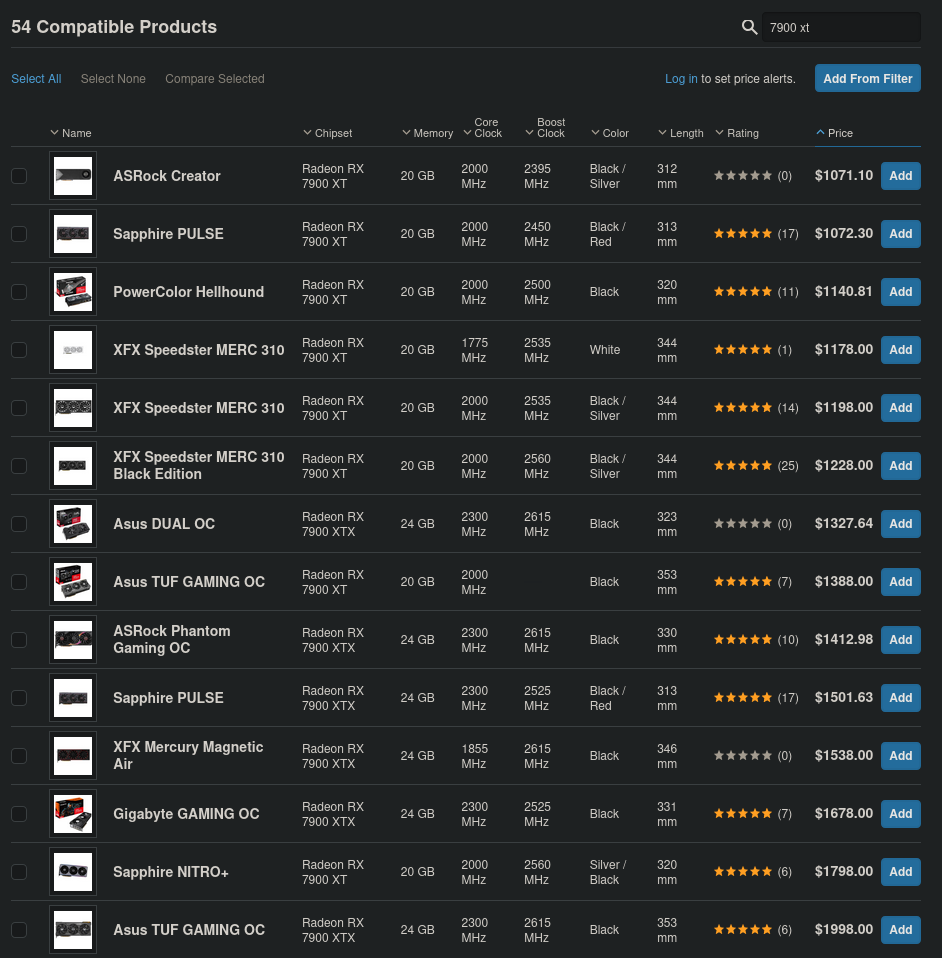Add Sapphire NITRO+ at $1798.00
This screenshot has width=942, height=958.
pyautogui.click(x=900, y=872)
